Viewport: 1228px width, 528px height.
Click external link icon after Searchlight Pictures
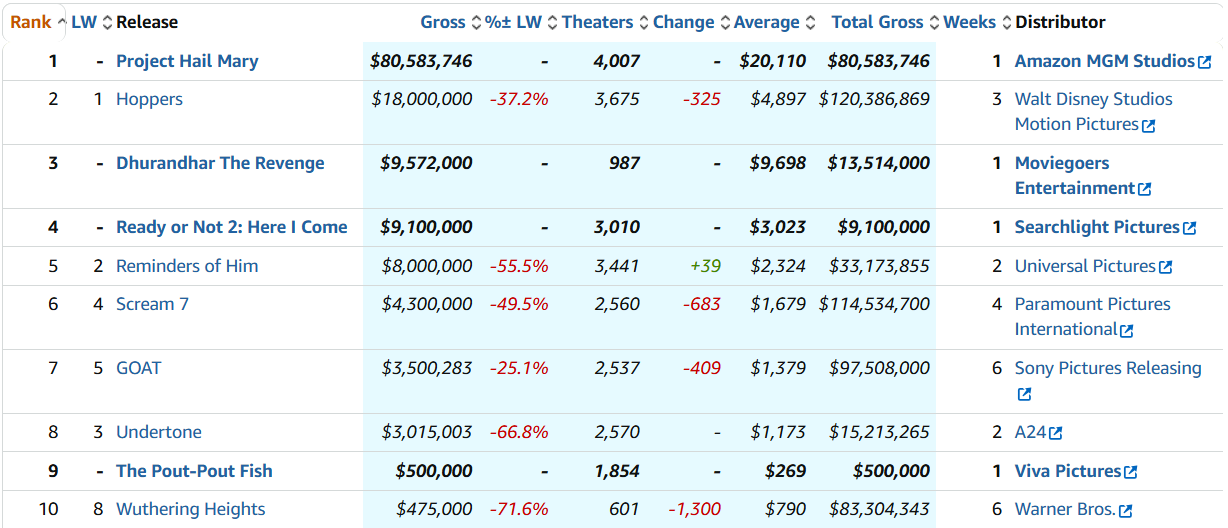1189,228
